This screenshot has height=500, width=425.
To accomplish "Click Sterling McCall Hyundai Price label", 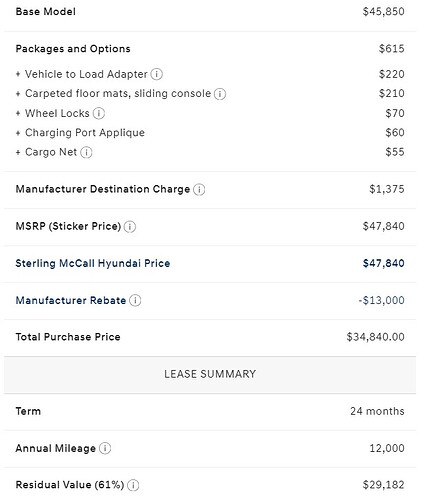I will pos(93,263).
